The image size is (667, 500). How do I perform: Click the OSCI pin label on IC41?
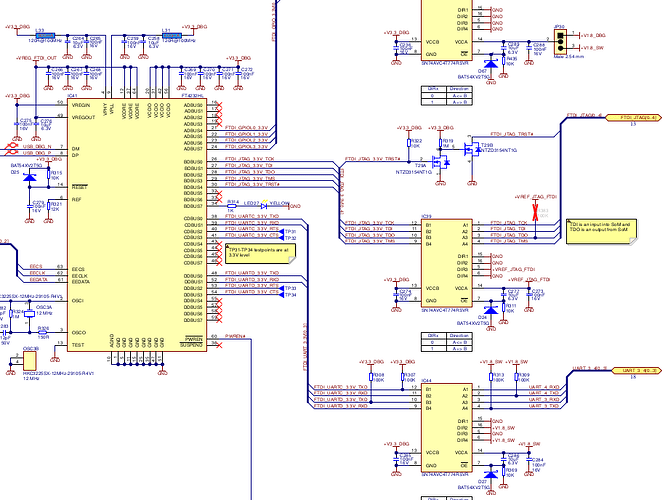tap(77, 301)
